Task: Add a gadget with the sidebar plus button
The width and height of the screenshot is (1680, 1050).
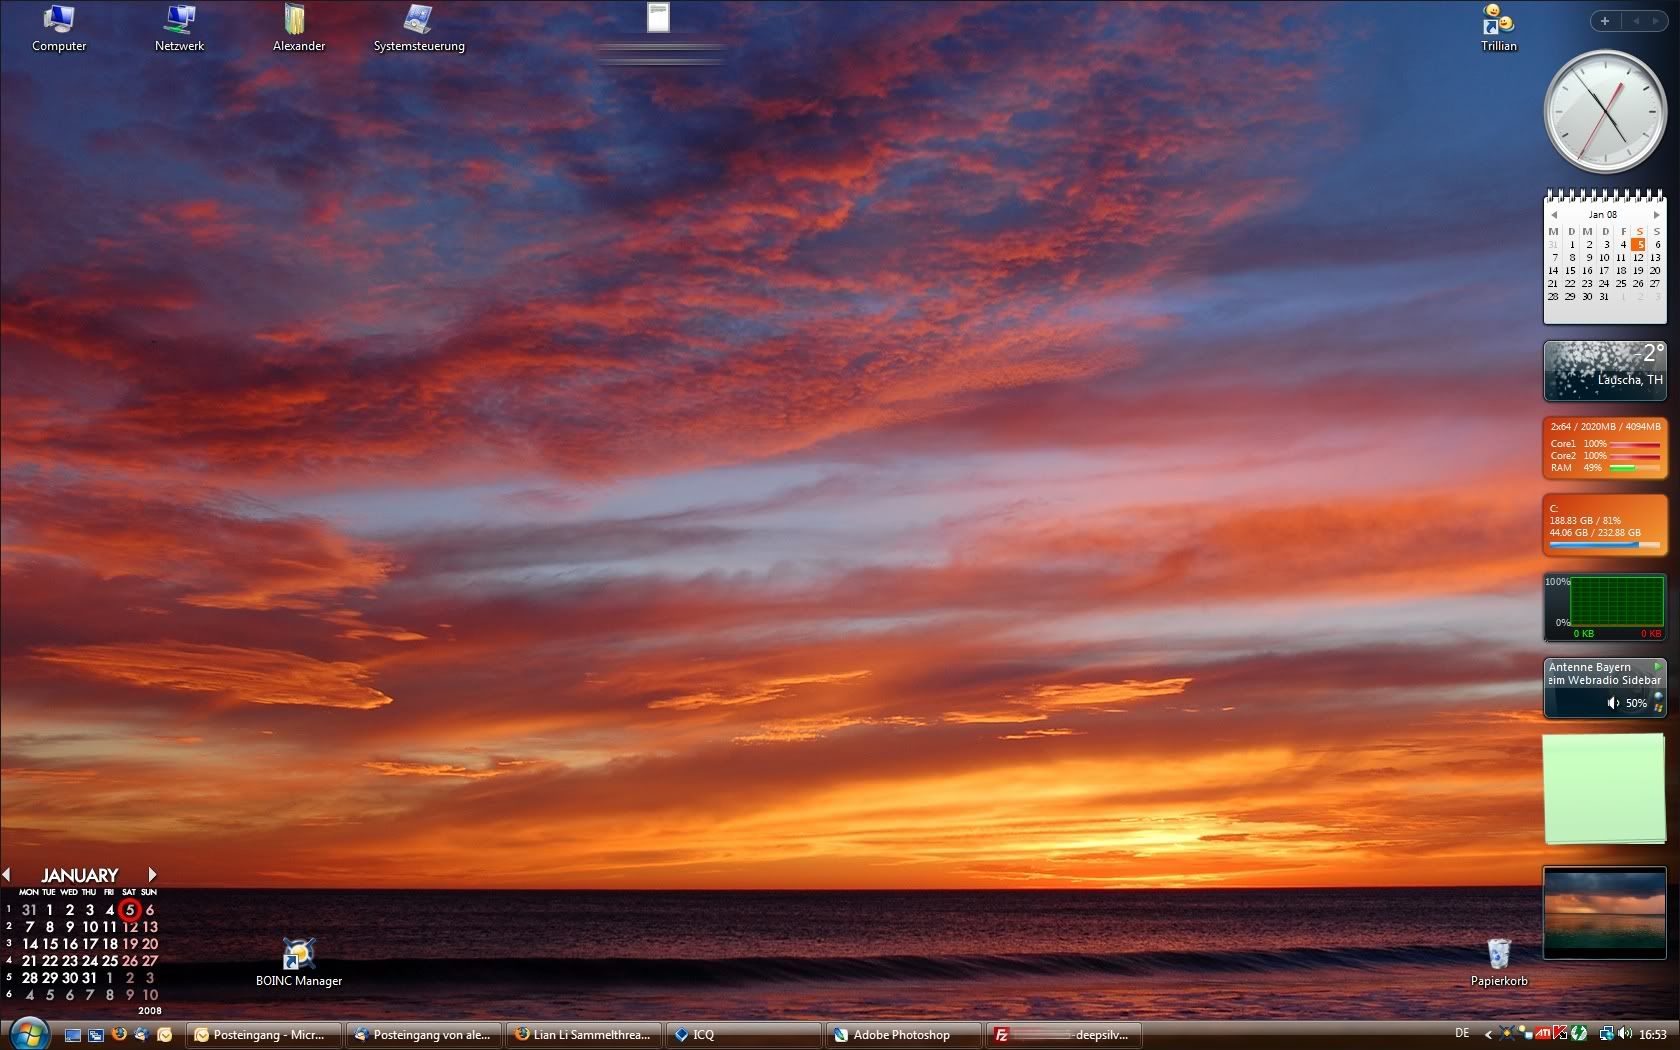Action: pyautogui.click(x=1604, y=21)
